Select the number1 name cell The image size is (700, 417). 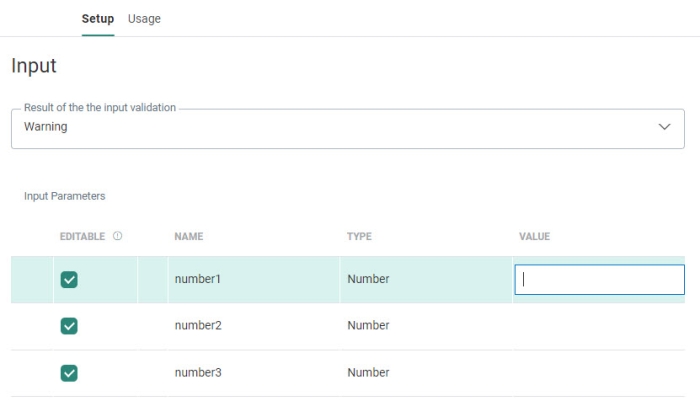pyautogui.click(x=197, y=279)
